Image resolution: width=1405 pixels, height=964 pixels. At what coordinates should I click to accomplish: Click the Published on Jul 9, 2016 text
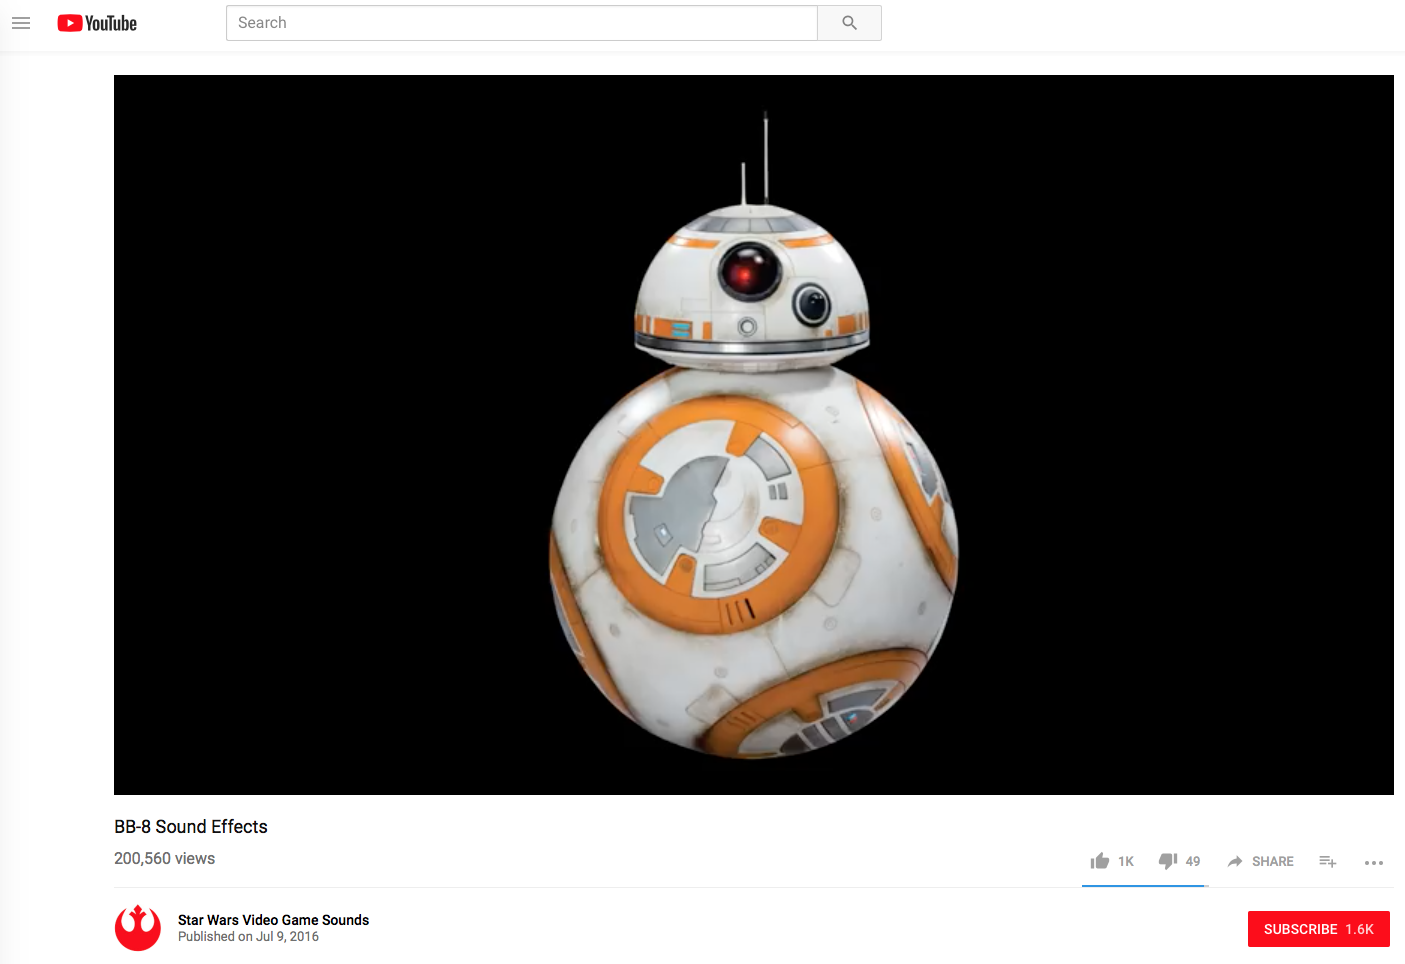point(248,937)
